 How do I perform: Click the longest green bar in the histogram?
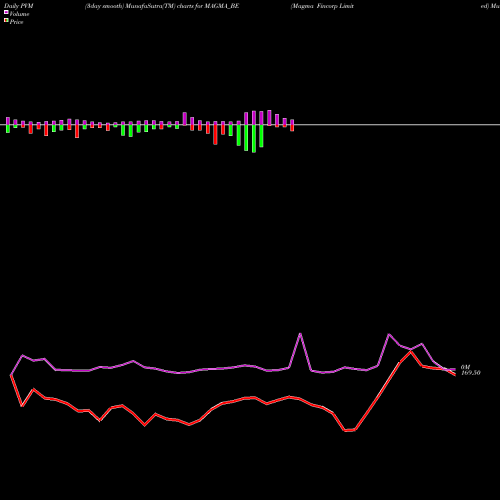(254, 139)
